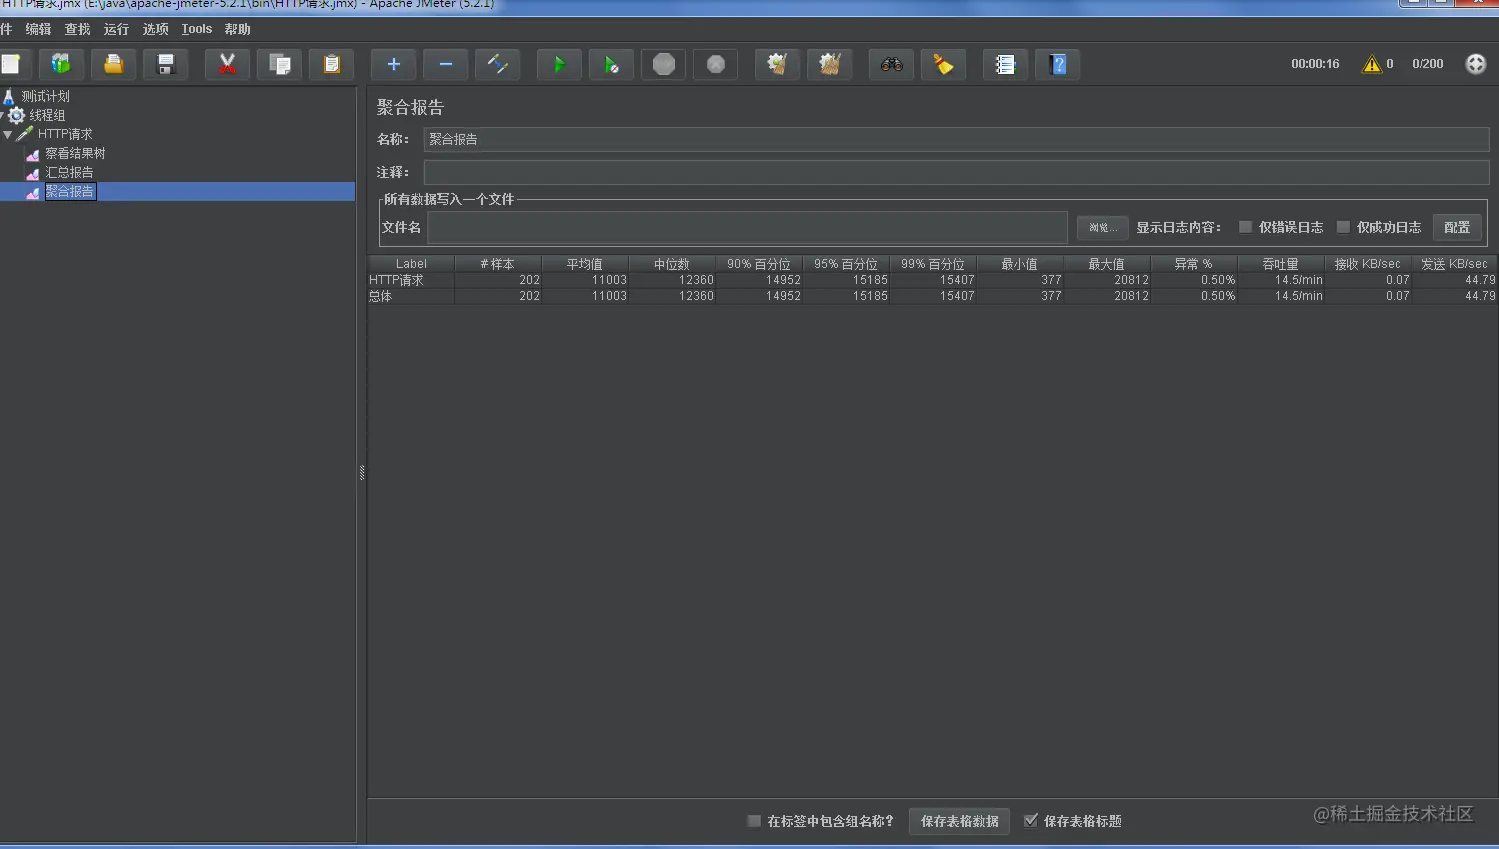The image size is (1499, 849).
Task: Open Help with the question mark icon
Action: [x=1057, y=64]
